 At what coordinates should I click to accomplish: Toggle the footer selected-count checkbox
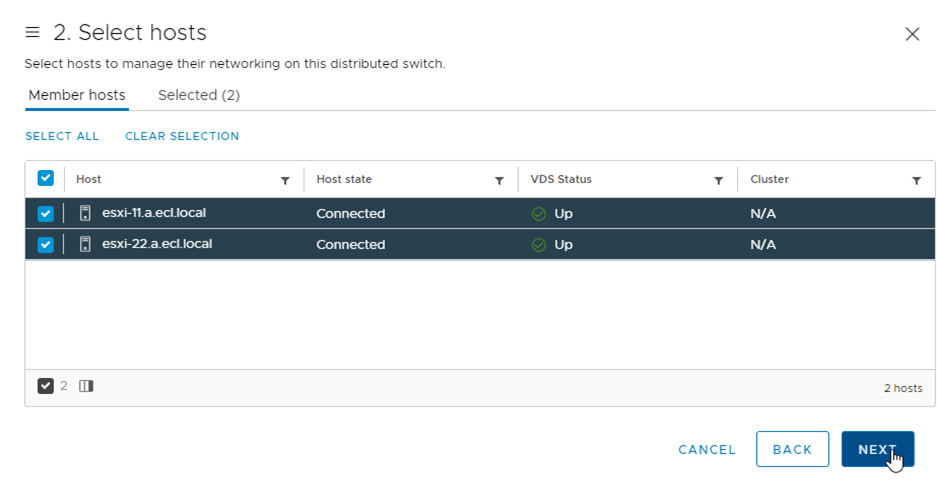click(x=46, y=386)
